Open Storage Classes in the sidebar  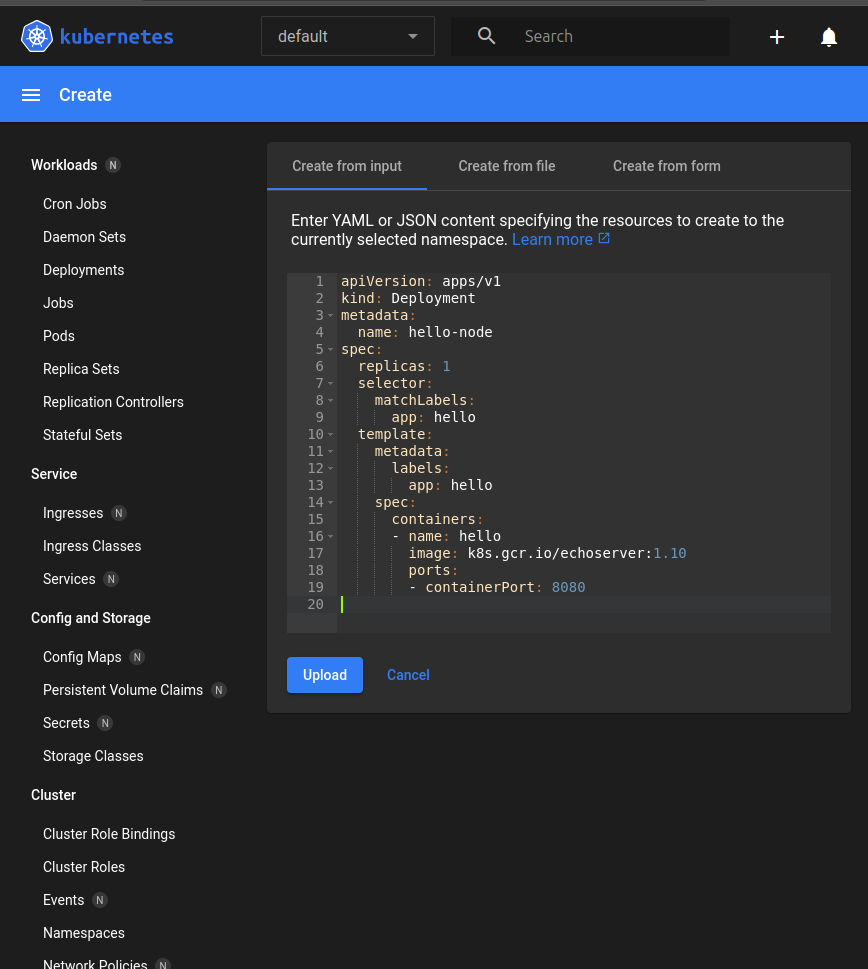point(93,756)
